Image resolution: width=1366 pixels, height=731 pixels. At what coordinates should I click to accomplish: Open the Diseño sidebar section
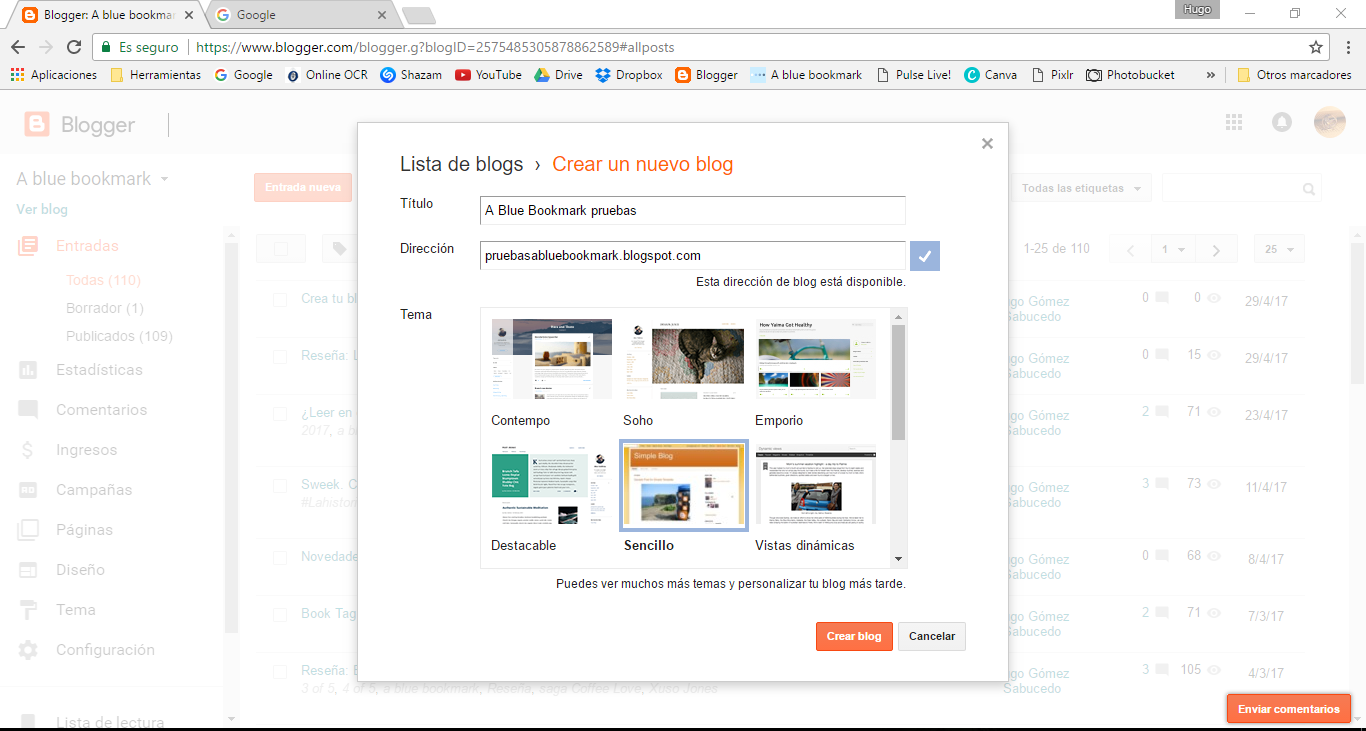click(x=80, y=570)
